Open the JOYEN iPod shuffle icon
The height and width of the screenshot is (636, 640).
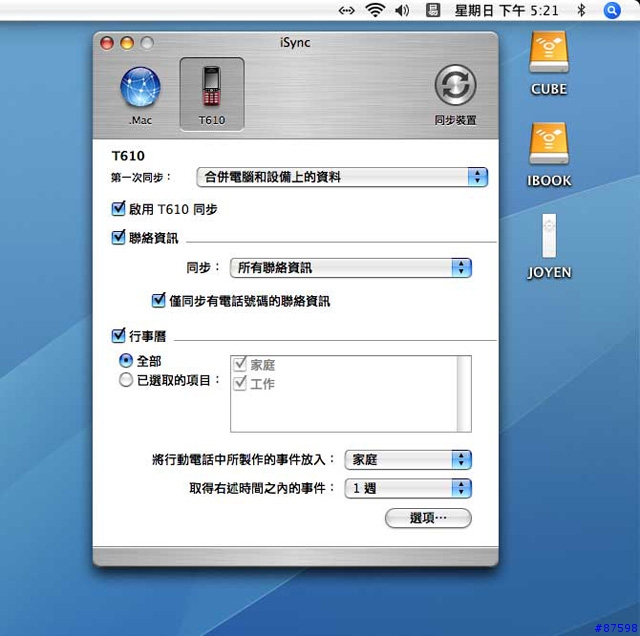point(549,236)
